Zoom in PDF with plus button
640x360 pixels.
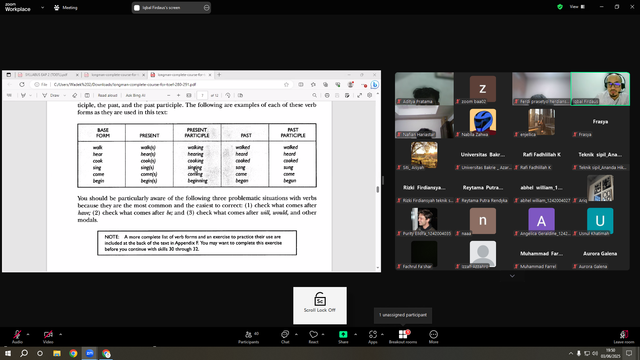(x=178, y=95)
